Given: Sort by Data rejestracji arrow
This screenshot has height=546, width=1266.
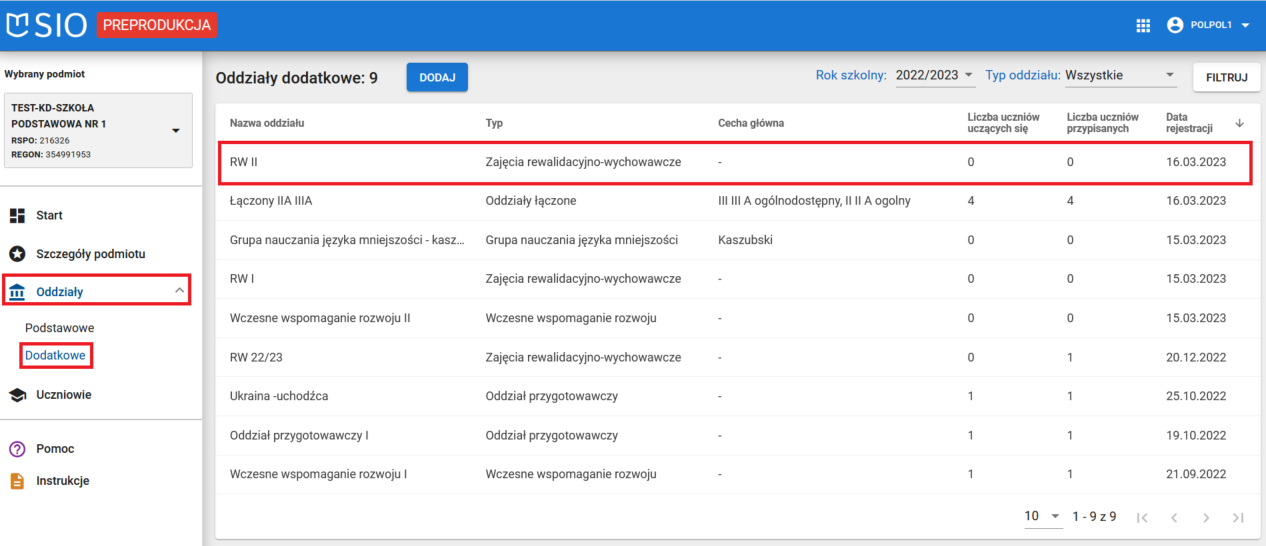Looking at the screenshot, I should pyautogui.click(x=1240, y=123).
